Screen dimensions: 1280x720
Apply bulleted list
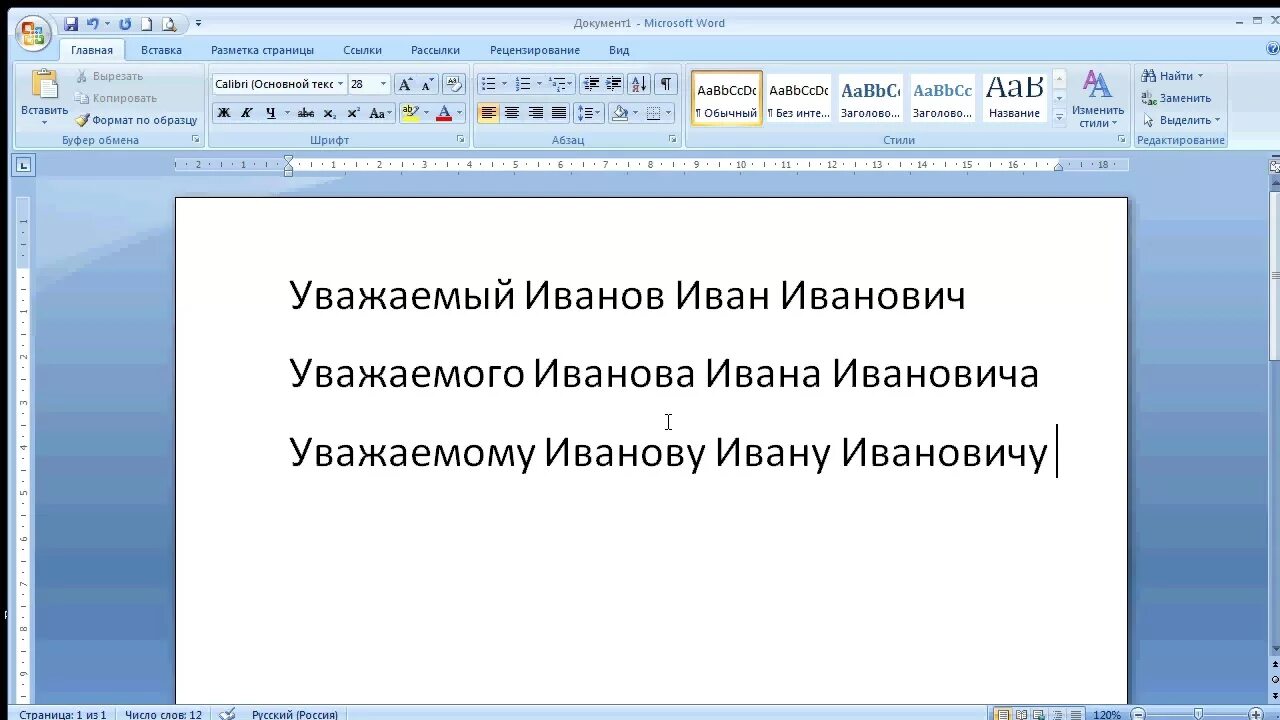tap(488, 84)
